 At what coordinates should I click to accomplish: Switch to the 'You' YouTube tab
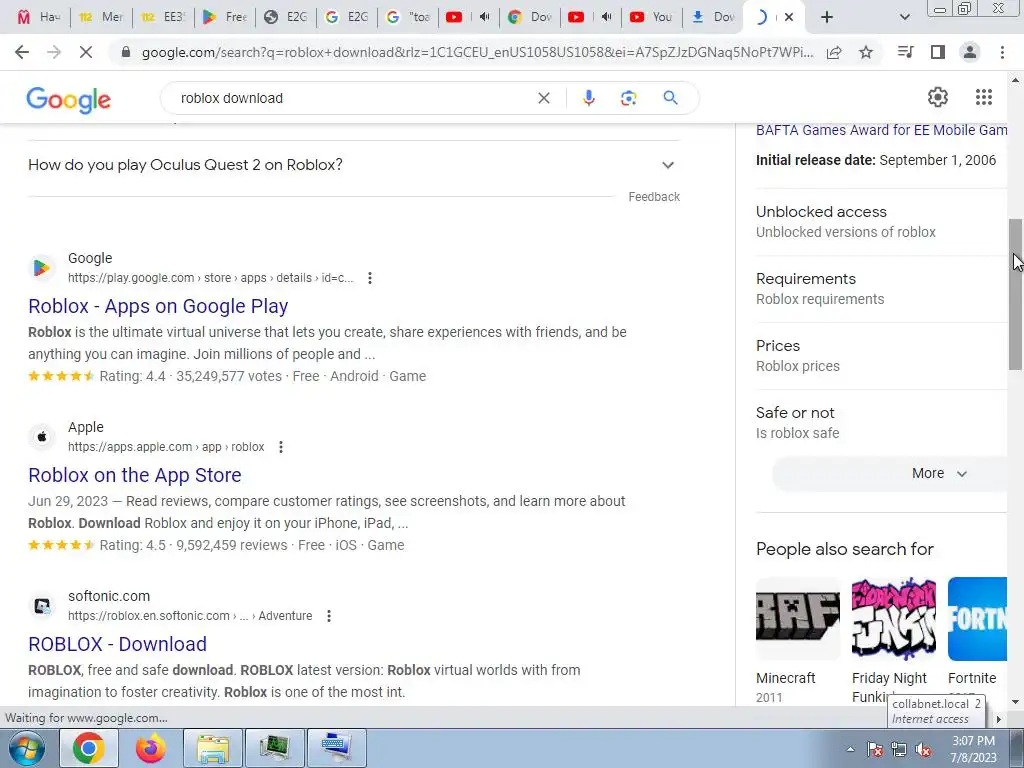point(651,17)
